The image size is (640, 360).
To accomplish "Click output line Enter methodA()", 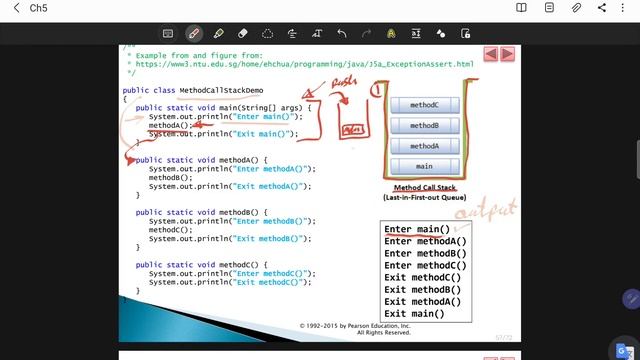I will [x=425, y=241].
